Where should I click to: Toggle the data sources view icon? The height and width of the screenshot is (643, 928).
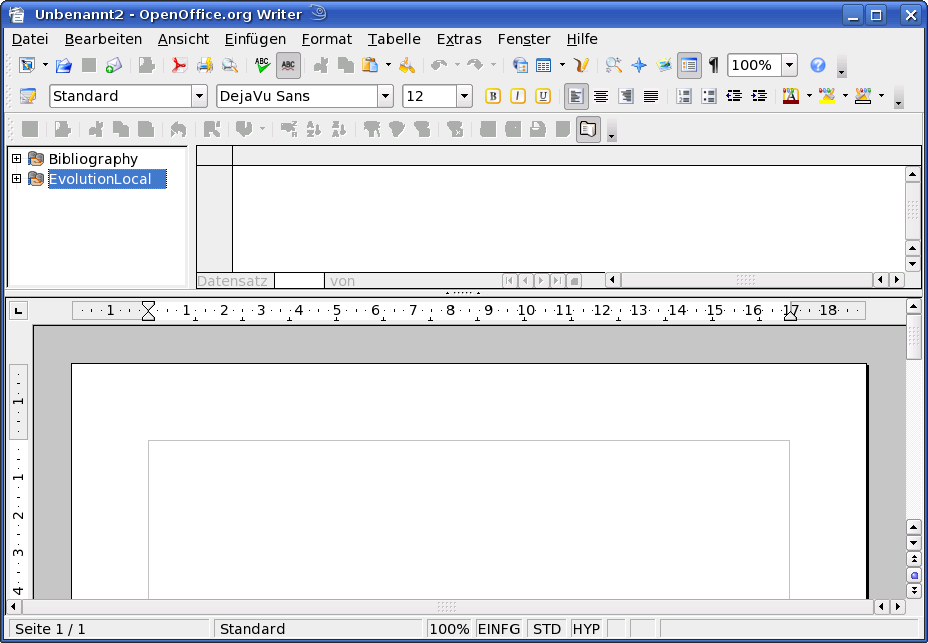[x=688, y=63]
